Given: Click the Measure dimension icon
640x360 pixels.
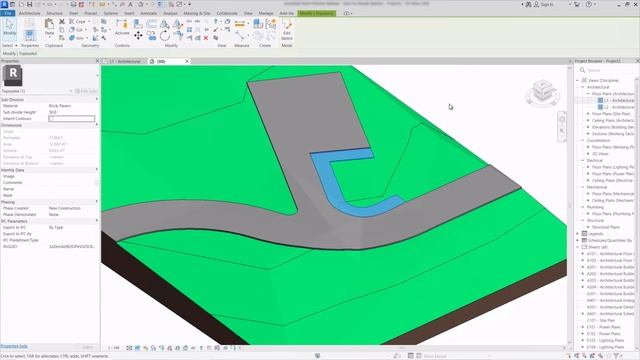Looking at the screenshot, I should pos(240,24).
